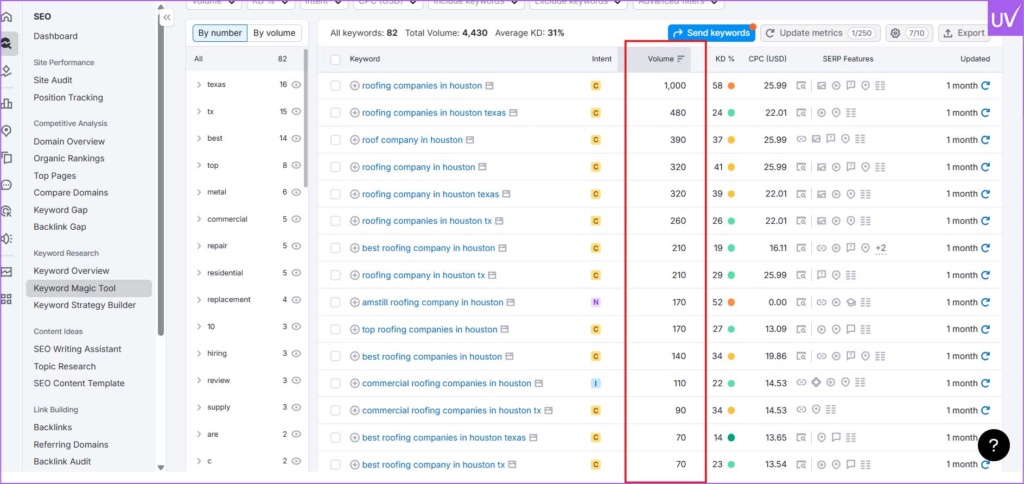Click the Export button

tap(964, 33)
